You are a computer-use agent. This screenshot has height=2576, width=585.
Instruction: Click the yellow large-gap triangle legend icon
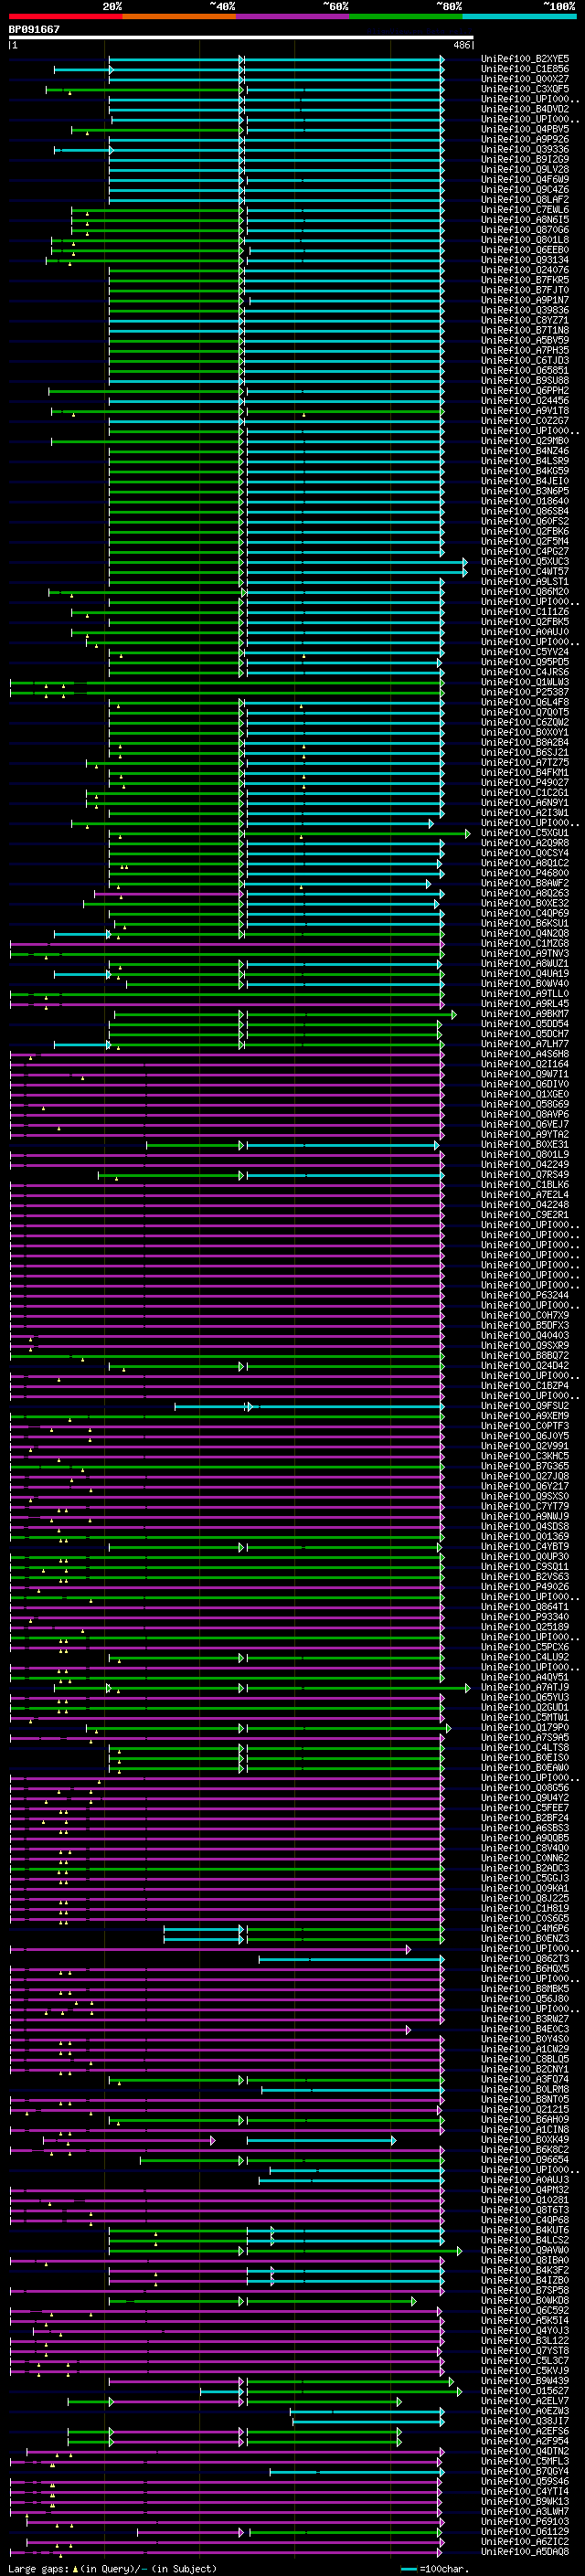tap(75, 2569)
